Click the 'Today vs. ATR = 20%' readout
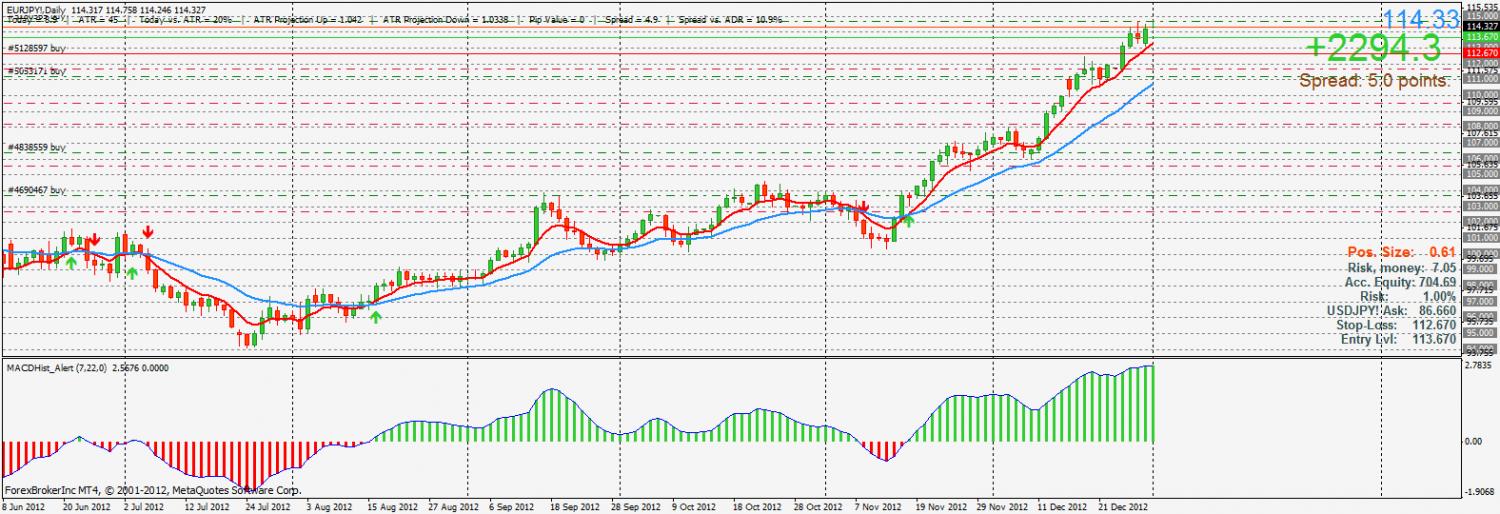This screenshot has width=1500, height=514. coord(184,20)
